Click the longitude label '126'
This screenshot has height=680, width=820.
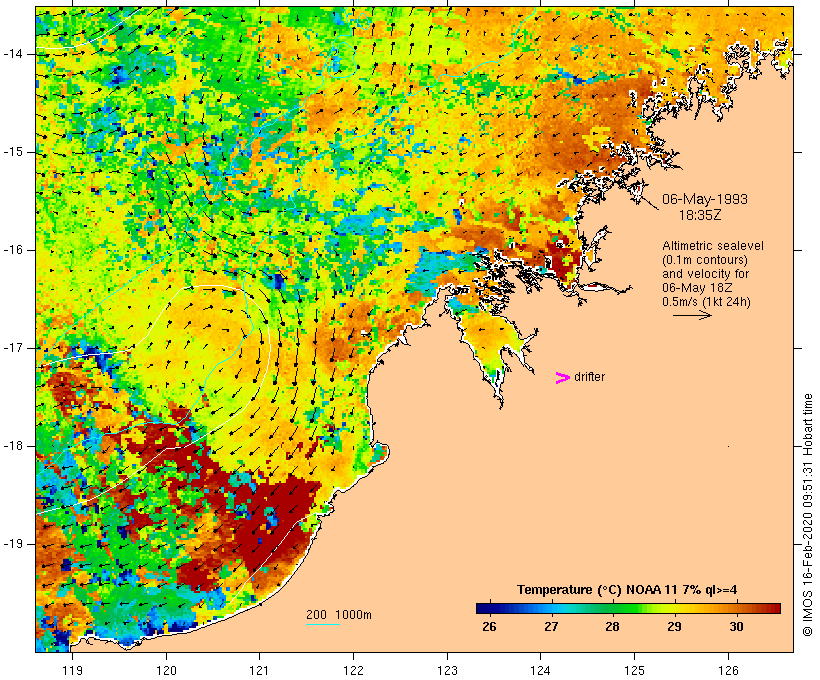click(728, 670)
